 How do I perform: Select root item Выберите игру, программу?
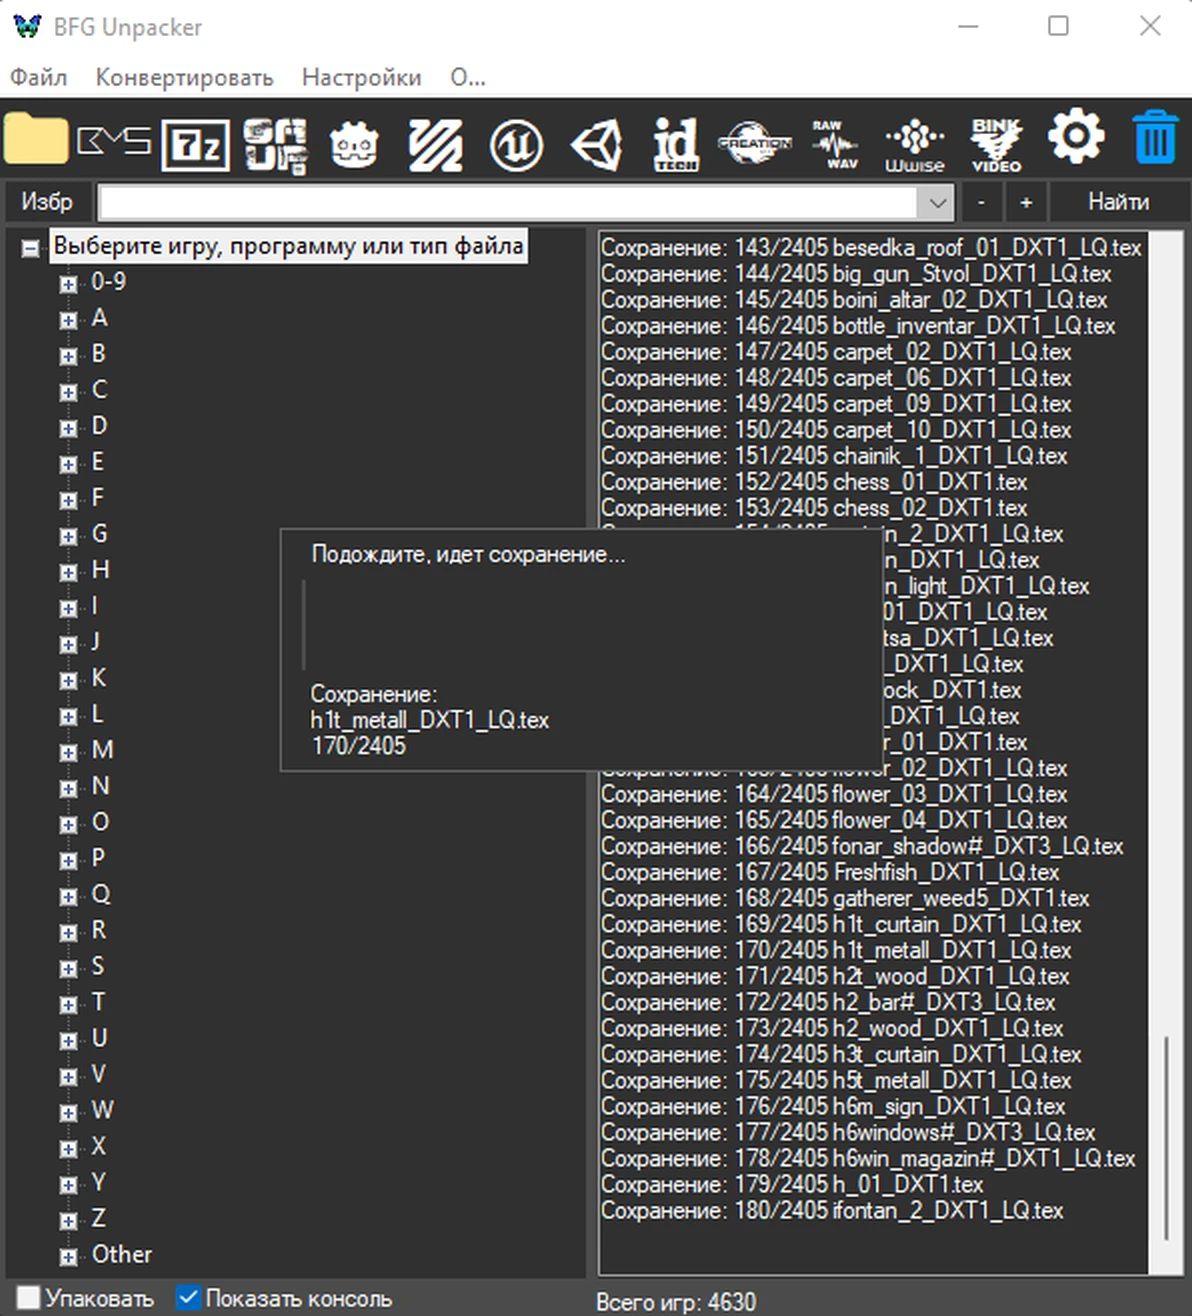click(288, 246)
